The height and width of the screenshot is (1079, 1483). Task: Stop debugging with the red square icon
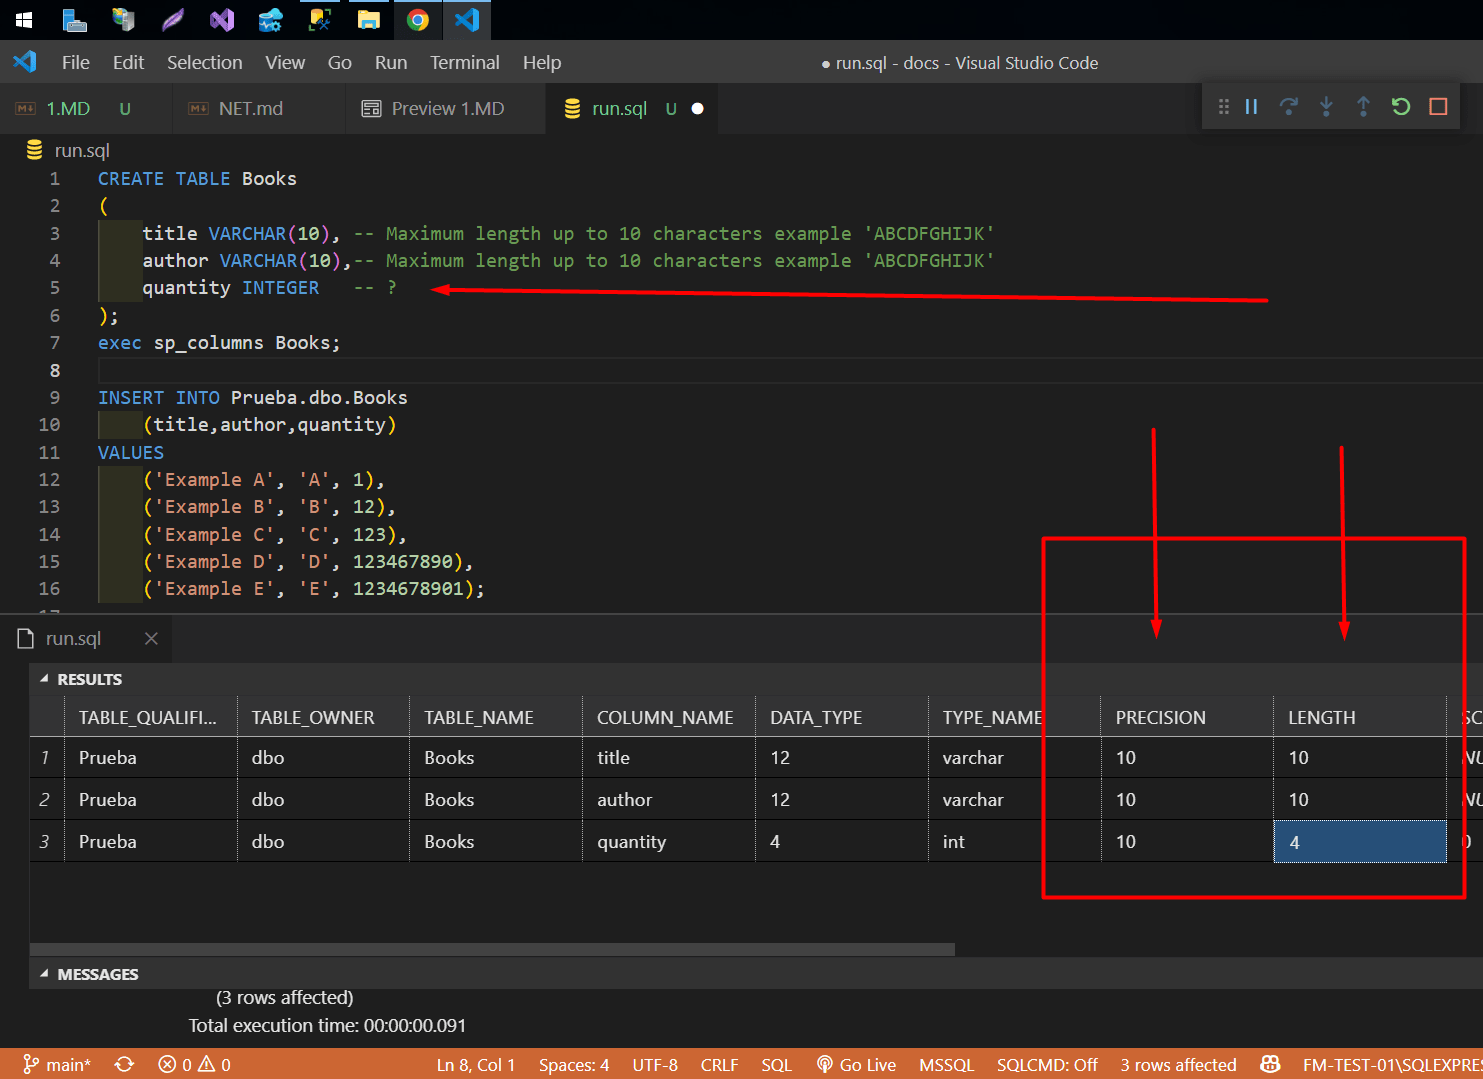(x=1438, y=106)
